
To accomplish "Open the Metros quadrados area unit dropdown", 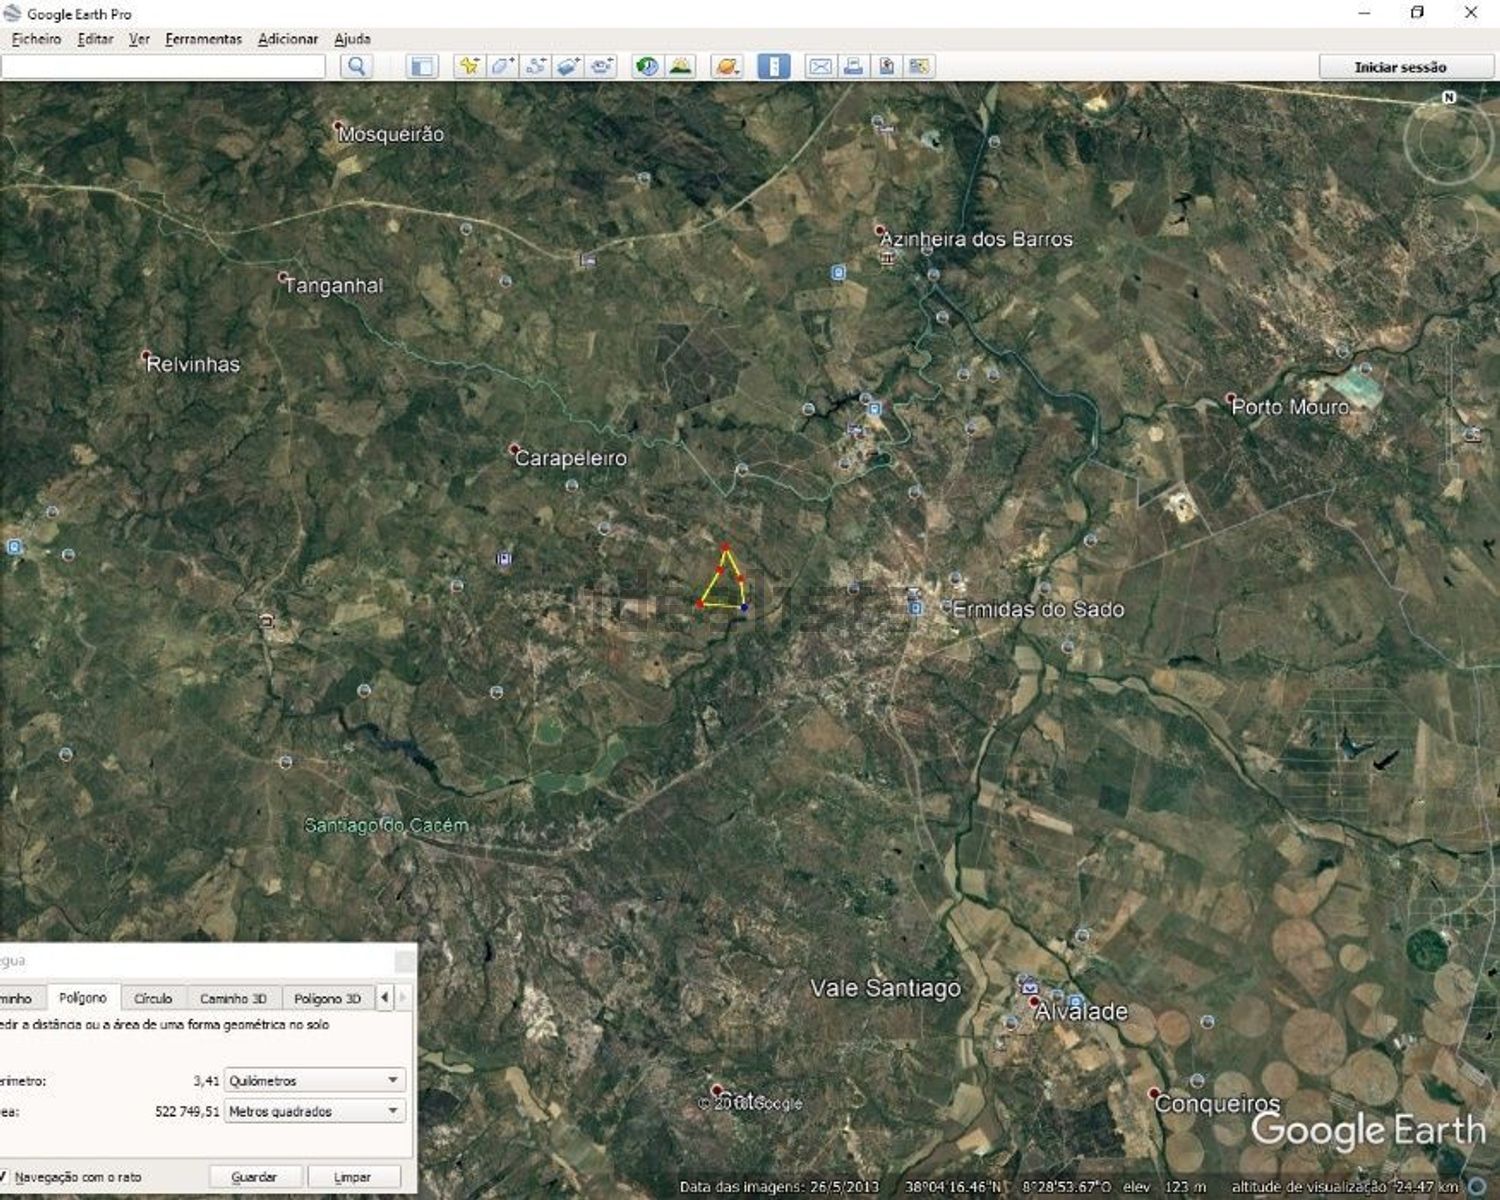I will 314,1111.
